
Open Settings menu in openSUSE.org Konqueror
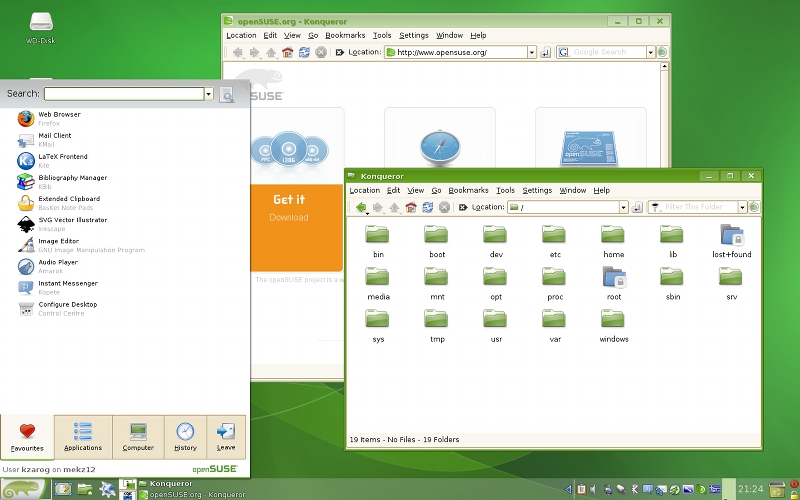(414, 35)
